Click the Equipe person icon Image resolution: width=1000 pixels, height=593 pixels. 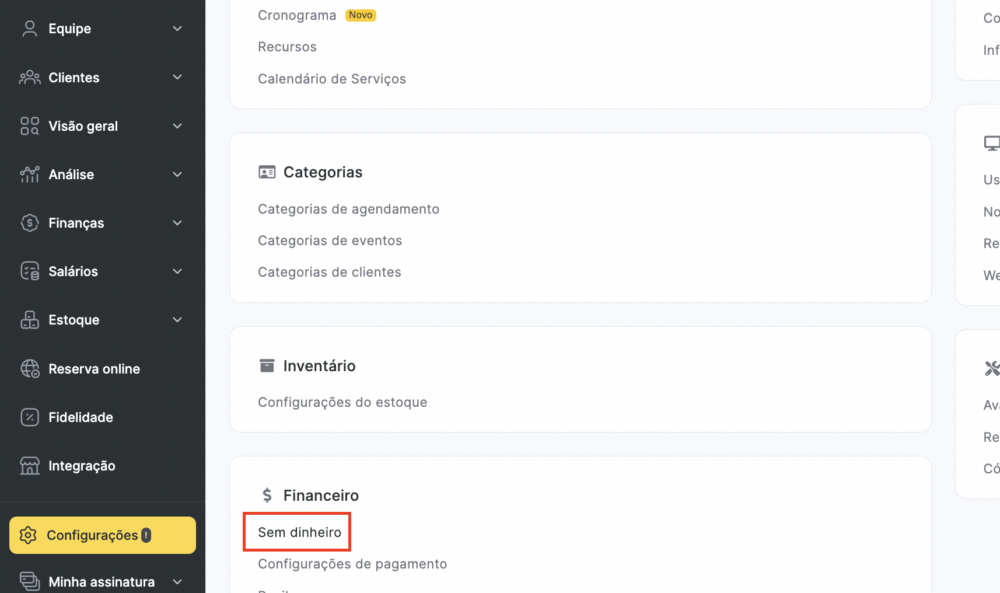[29, 29]
